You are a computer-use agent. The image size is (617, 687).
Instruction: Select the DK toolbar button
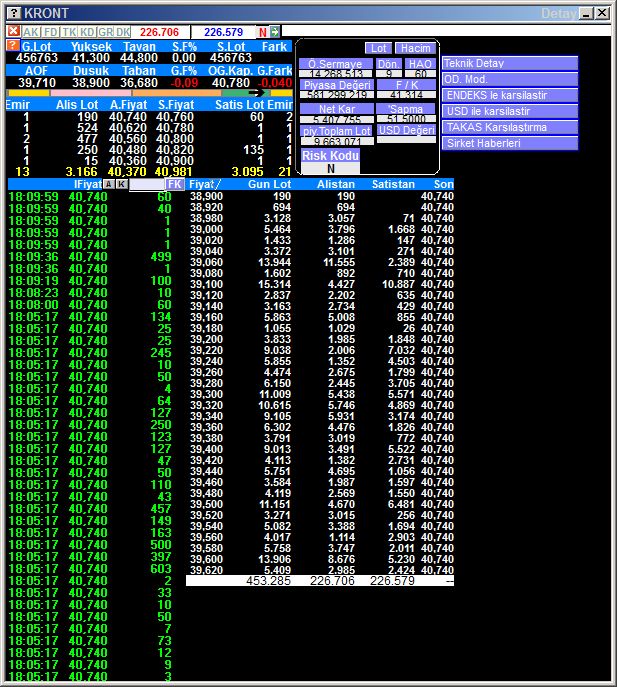pyautogui.click(x=123, y=32)
